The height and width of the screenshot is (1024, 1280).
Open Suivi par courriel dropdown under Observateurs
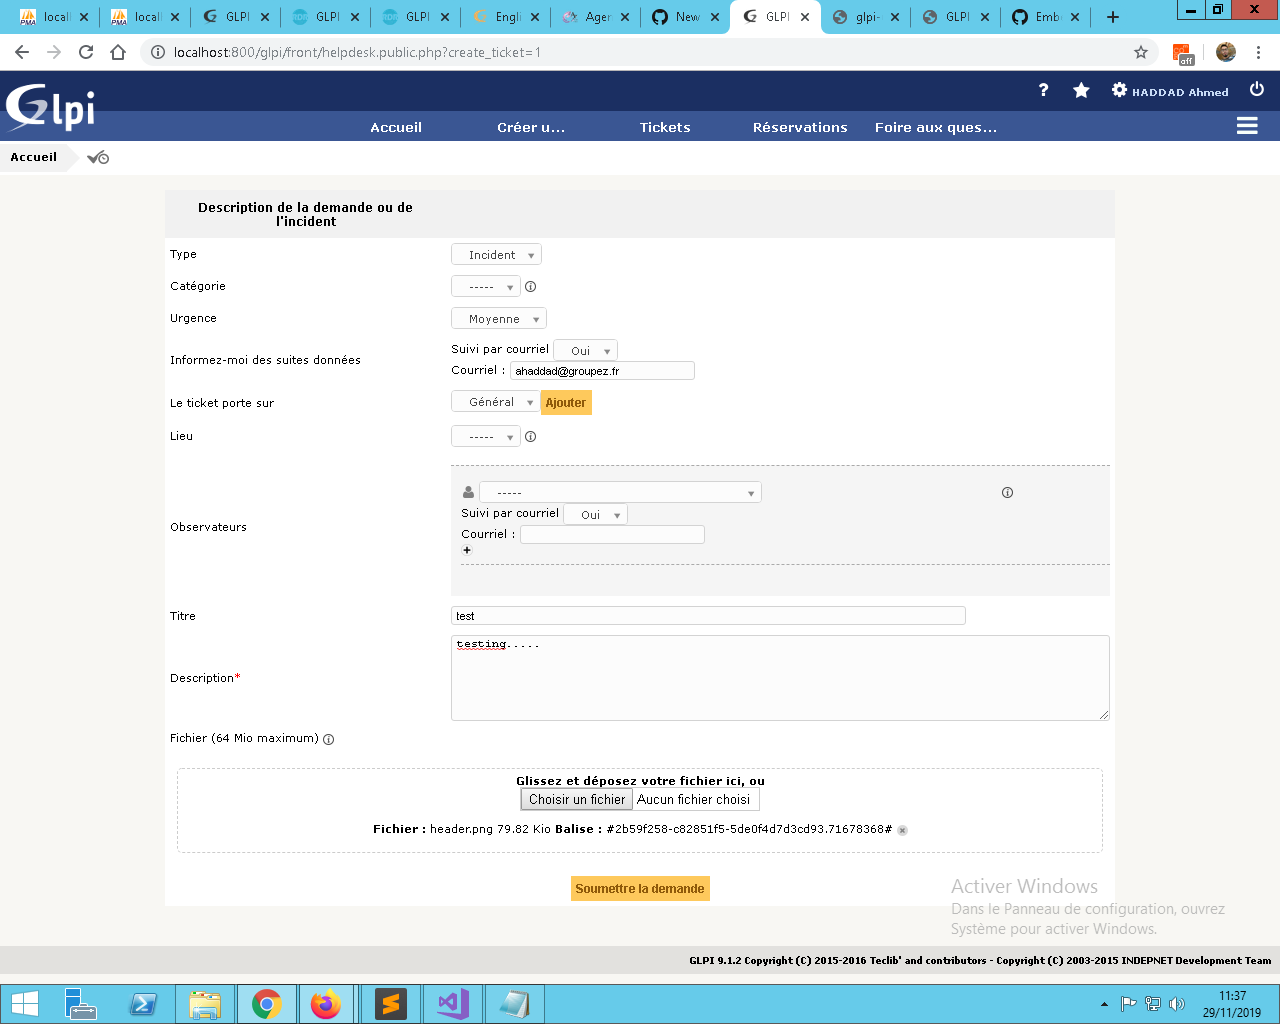pos(595,515)
